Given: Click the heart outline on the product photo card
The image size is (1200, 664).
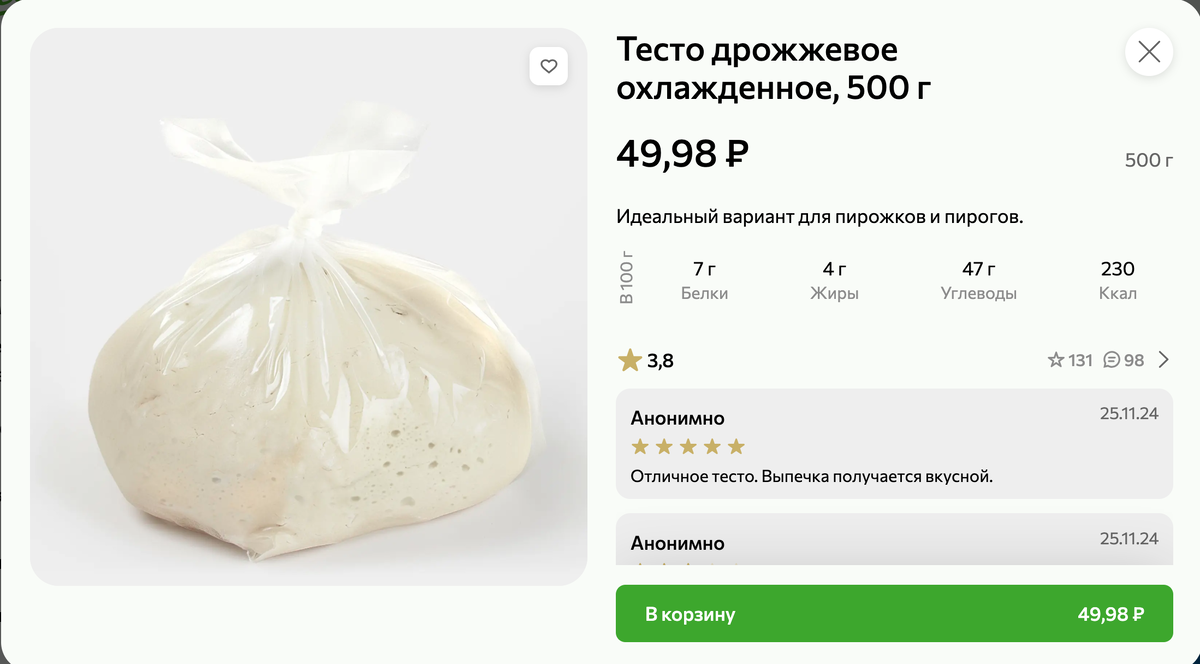Looking at the screenshot, I should pos(548,65).
